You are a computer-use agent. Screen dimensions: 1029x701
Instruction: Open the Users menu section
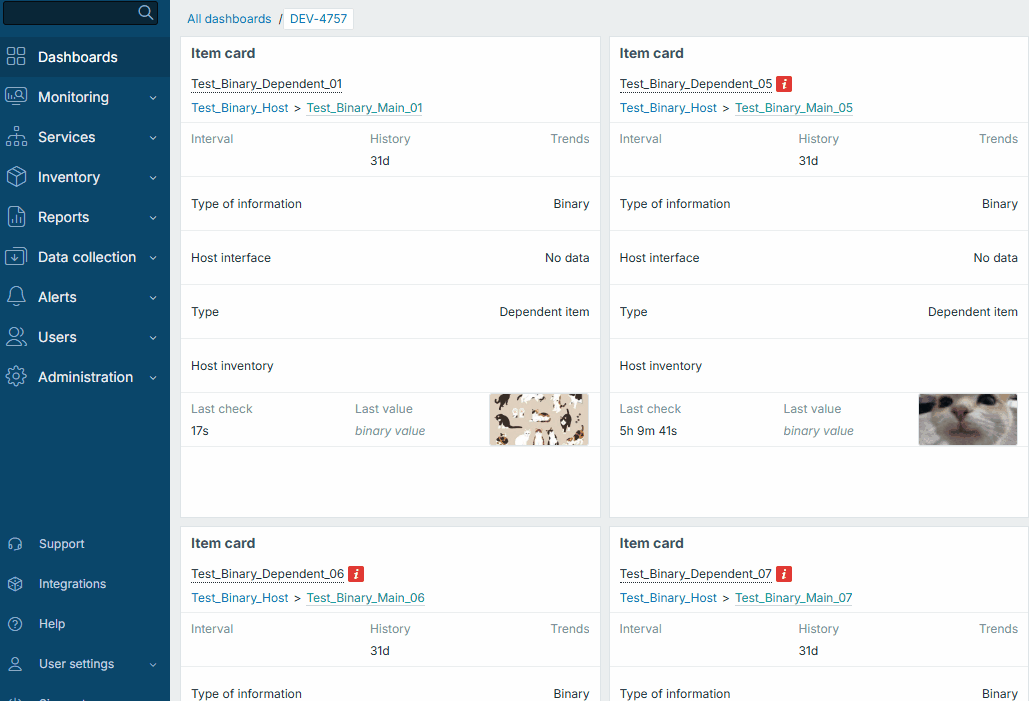[57, 337]
